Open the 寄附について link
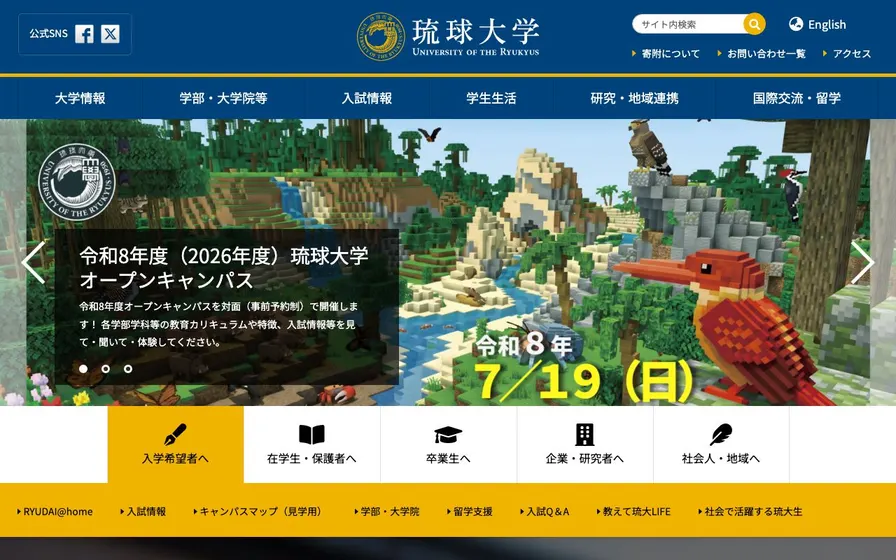 tap(670, 54)
